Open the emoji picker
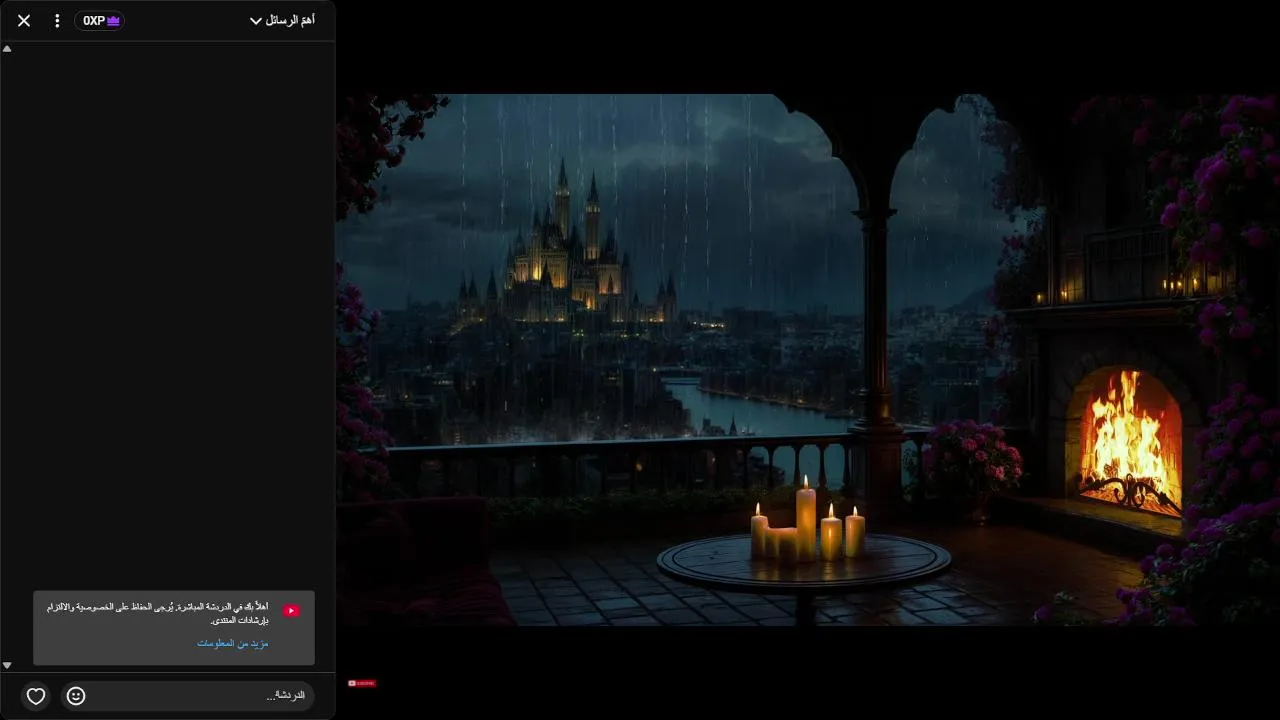 76,696
